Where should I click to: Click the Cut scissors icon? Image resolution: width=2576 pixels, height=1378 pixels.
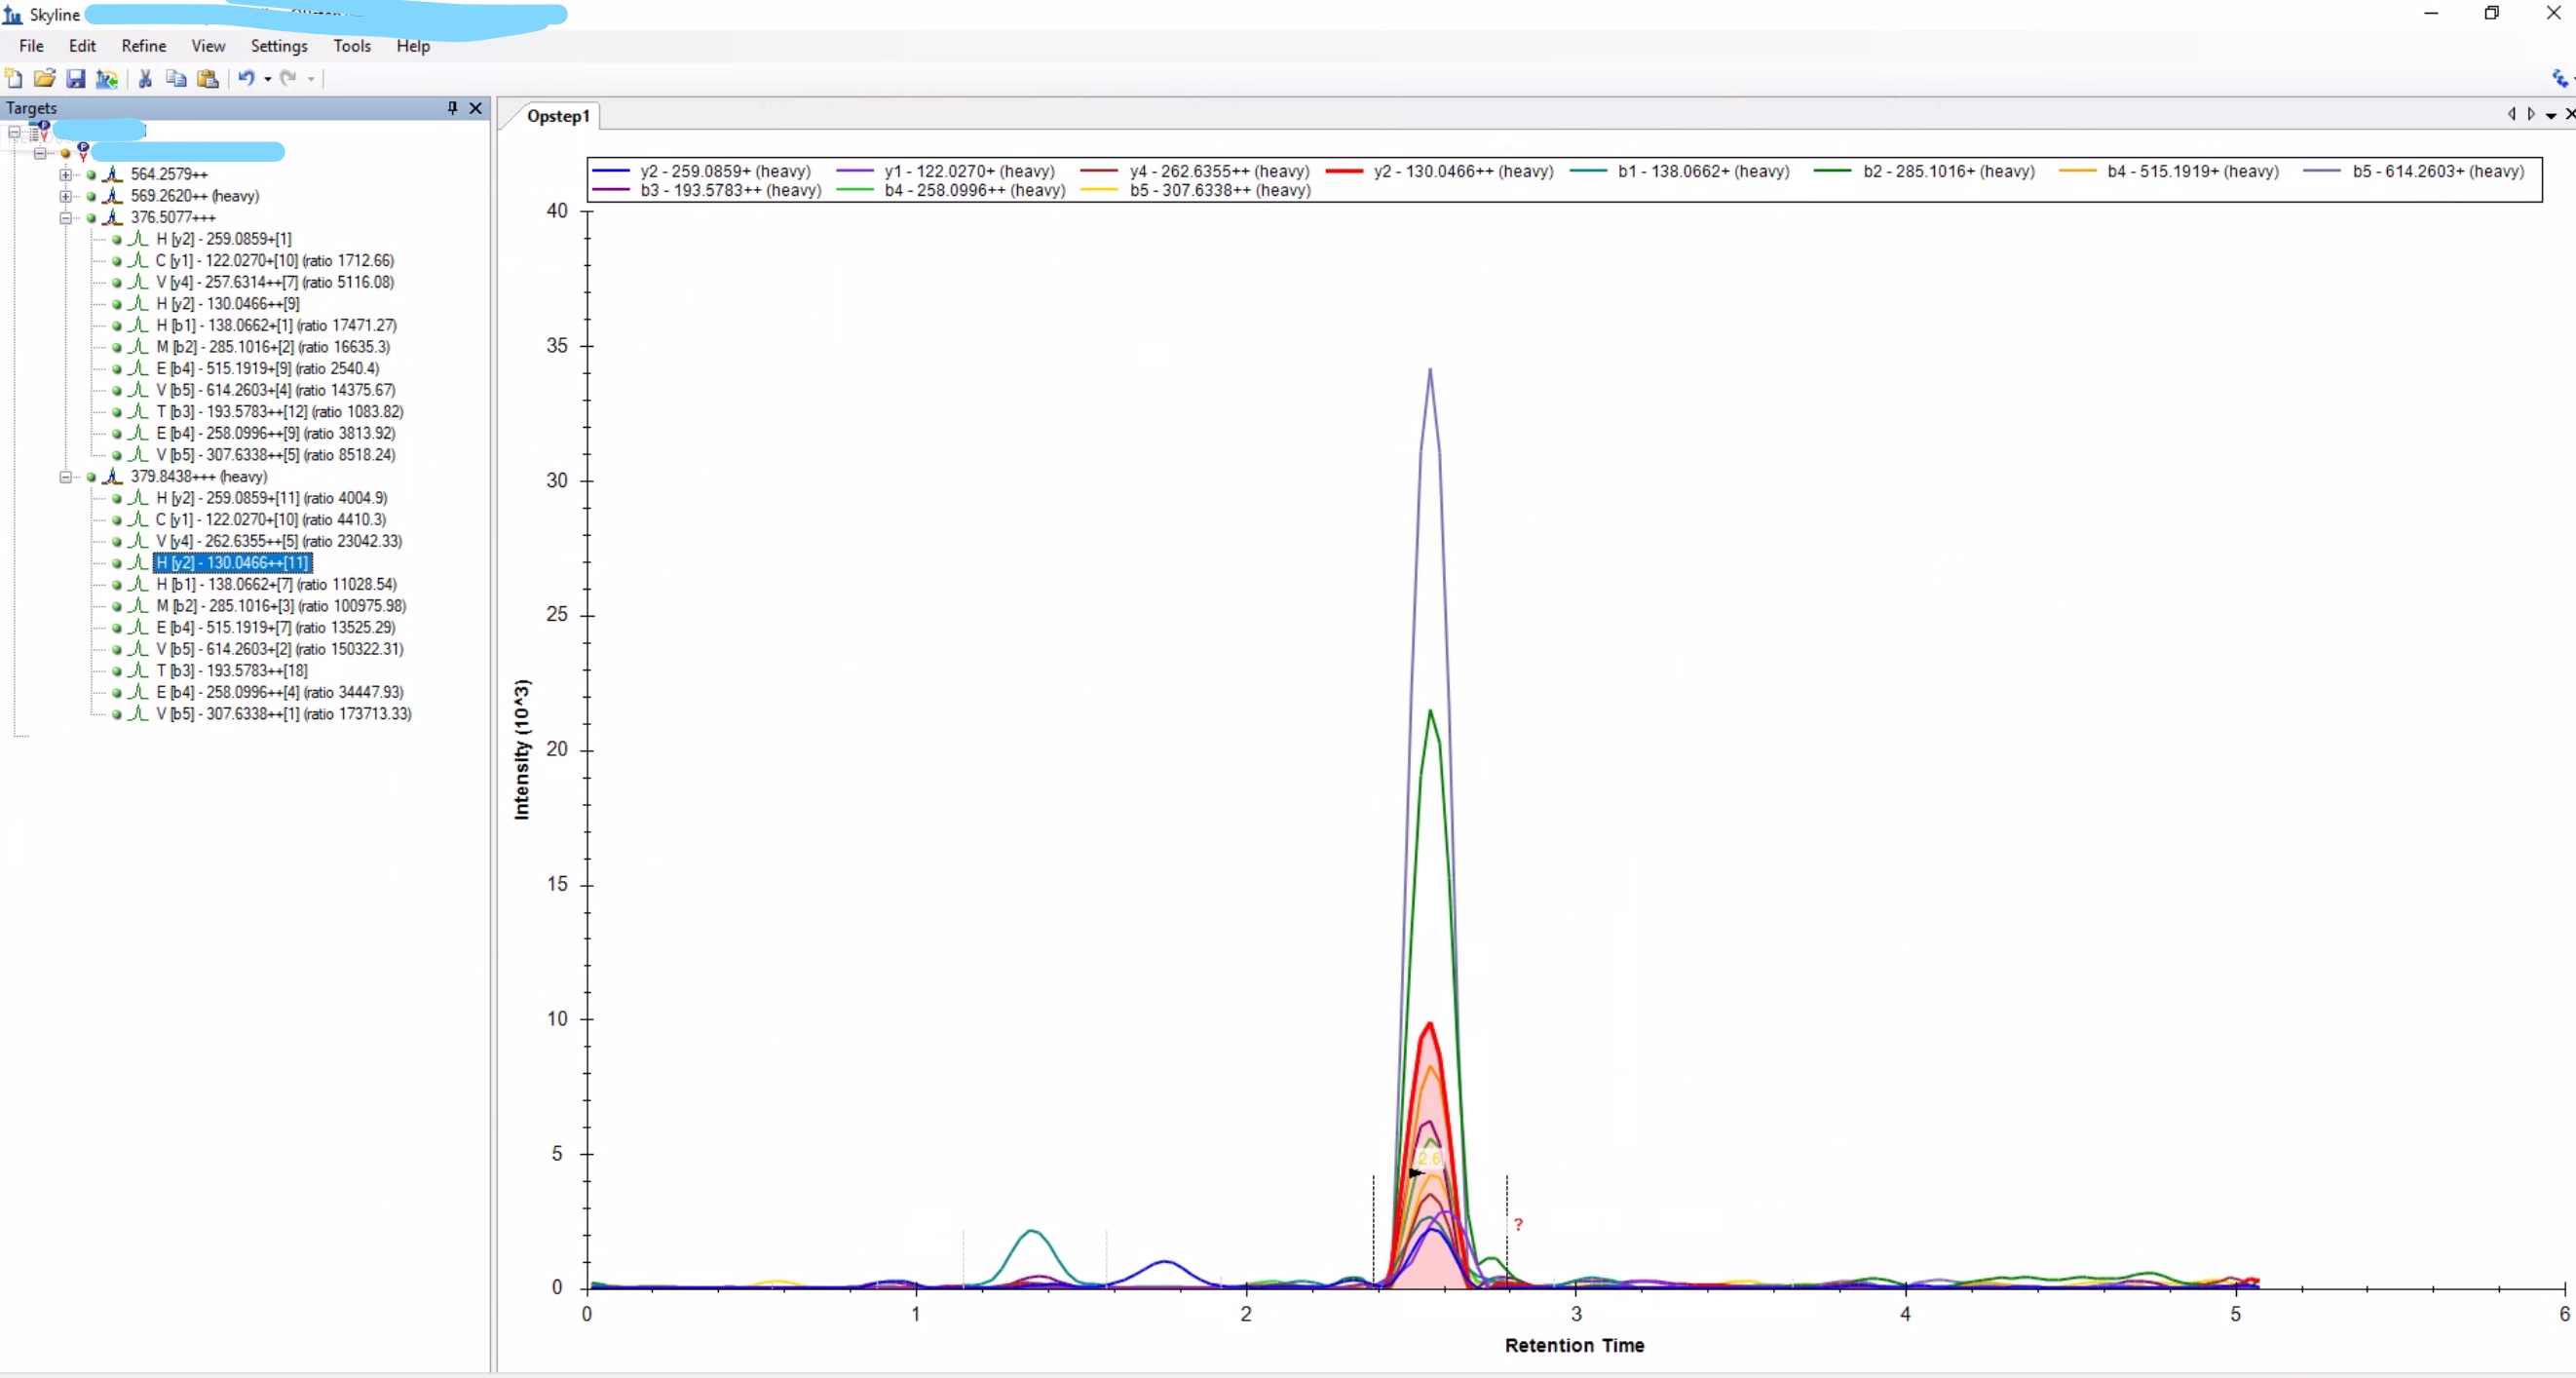click(145, 78)
